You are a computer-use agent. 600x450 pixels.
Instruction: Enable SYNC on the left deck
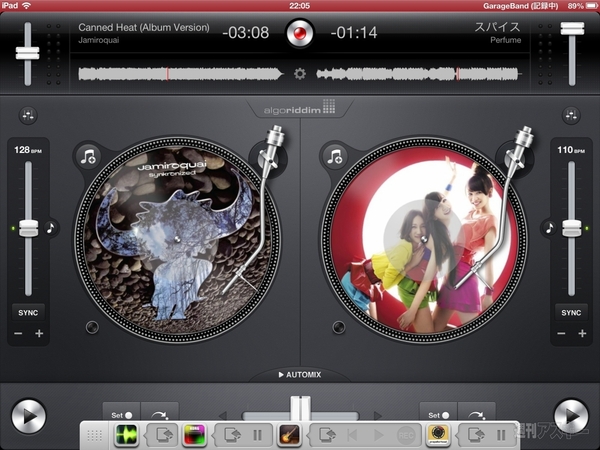click(x=28, y=313)
